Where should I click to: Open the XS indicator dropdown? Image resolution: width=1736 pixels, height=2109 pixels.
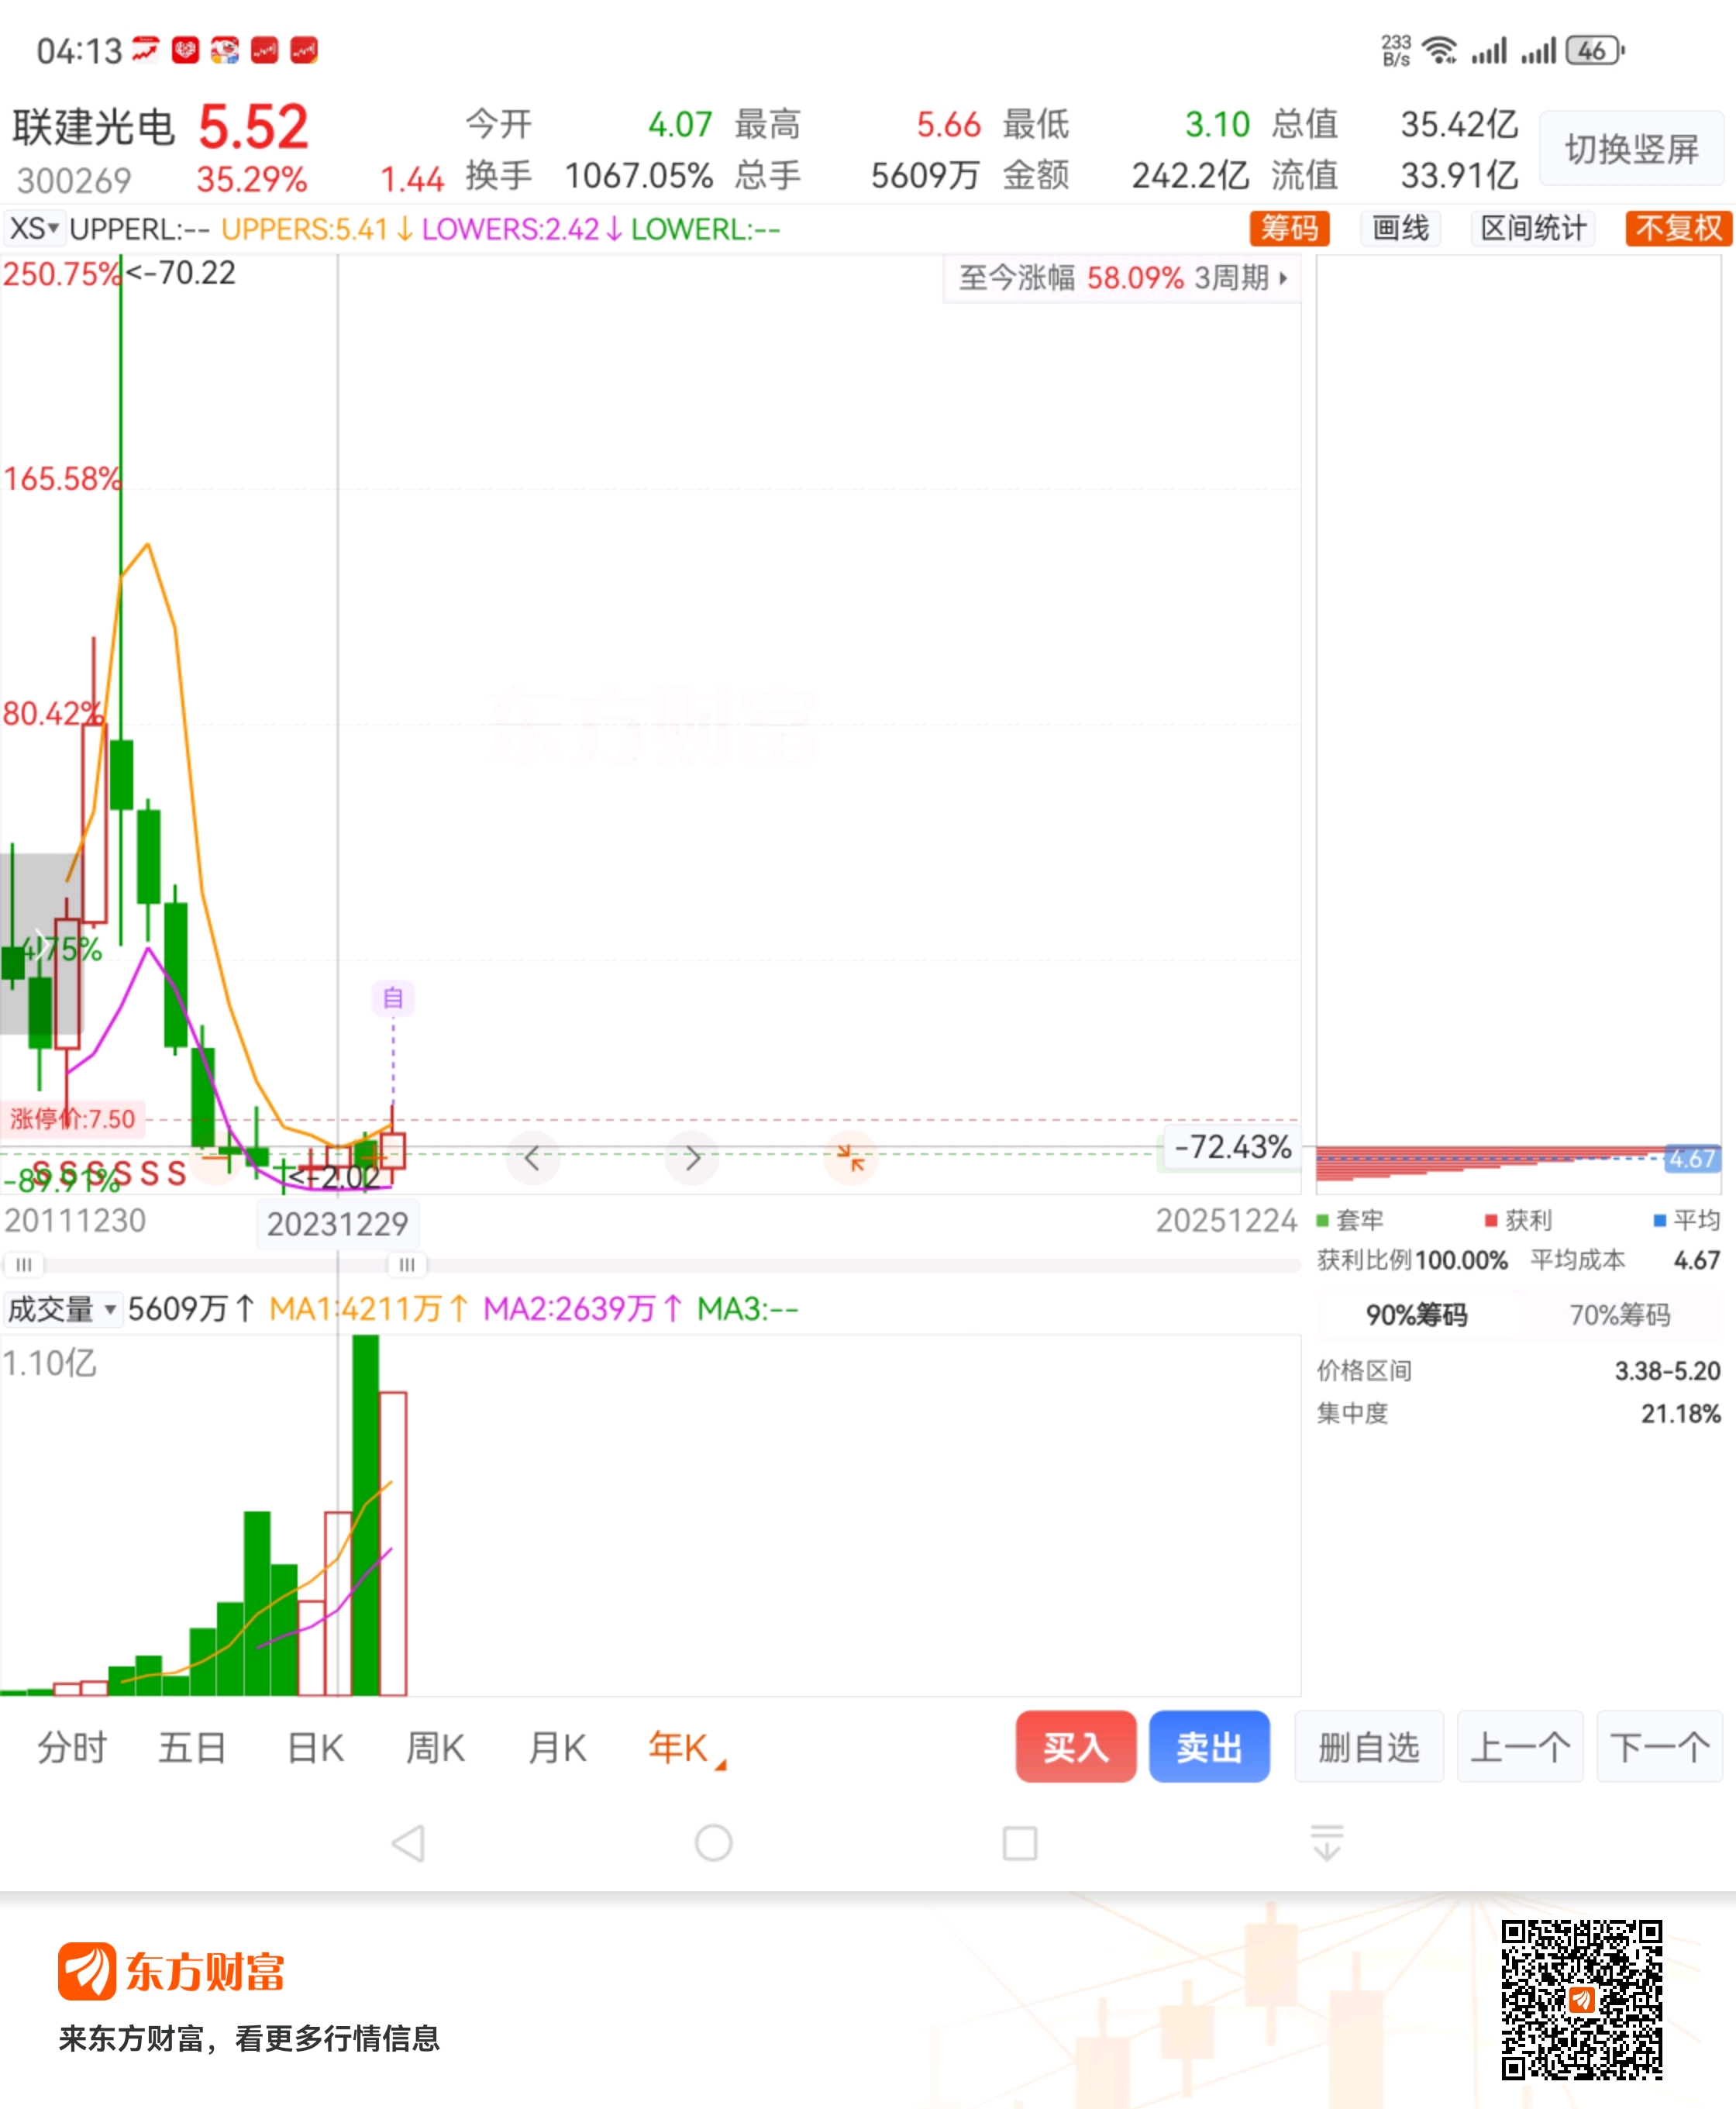34,229
